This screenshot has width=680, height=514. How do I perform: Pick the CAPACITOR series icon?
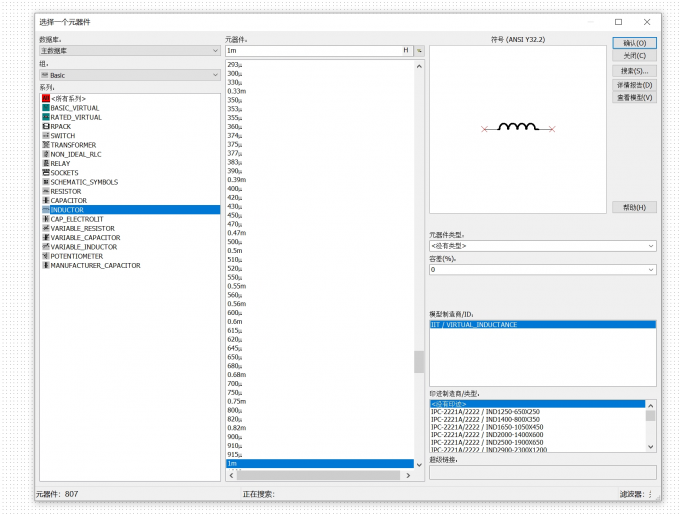[x=46, y=200]
